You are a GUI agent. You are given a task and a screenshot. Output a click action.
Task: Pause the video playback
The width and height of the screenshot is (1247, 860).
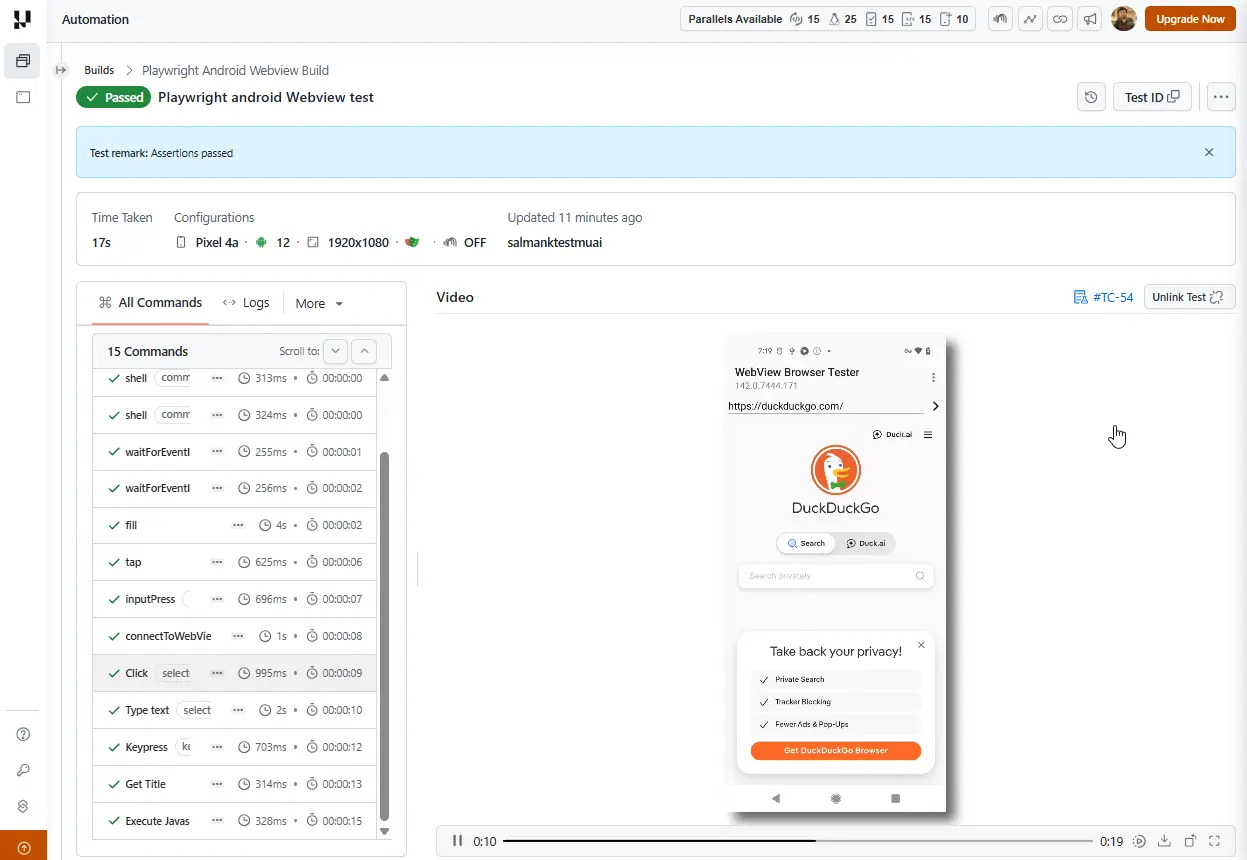[457, 841]
